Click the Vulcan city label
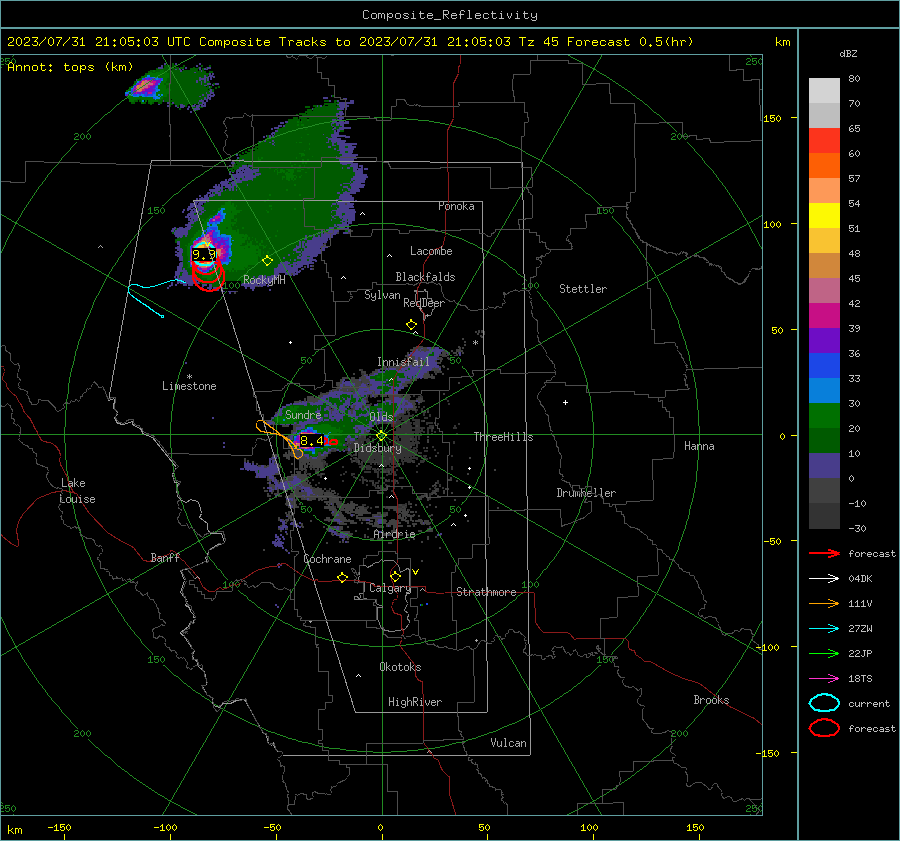This screenshot has width=900, height=841. pyautogui.click(x=509, y=743)
